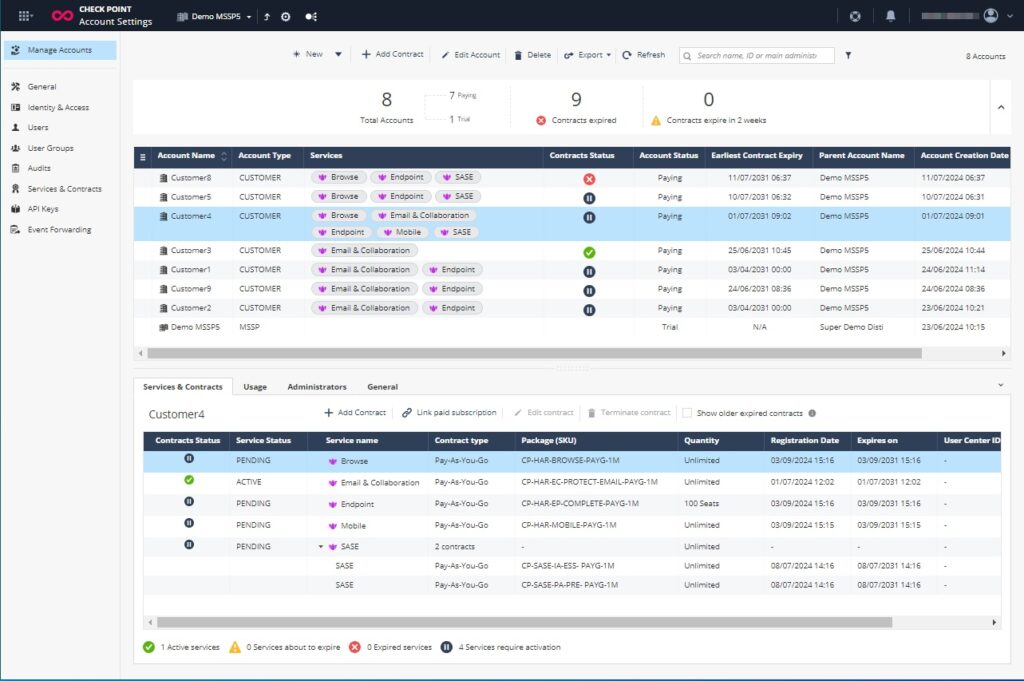Toggle the filter icon beside the search box
This screenshot has width=1024, height=681.
pos(848,56)
